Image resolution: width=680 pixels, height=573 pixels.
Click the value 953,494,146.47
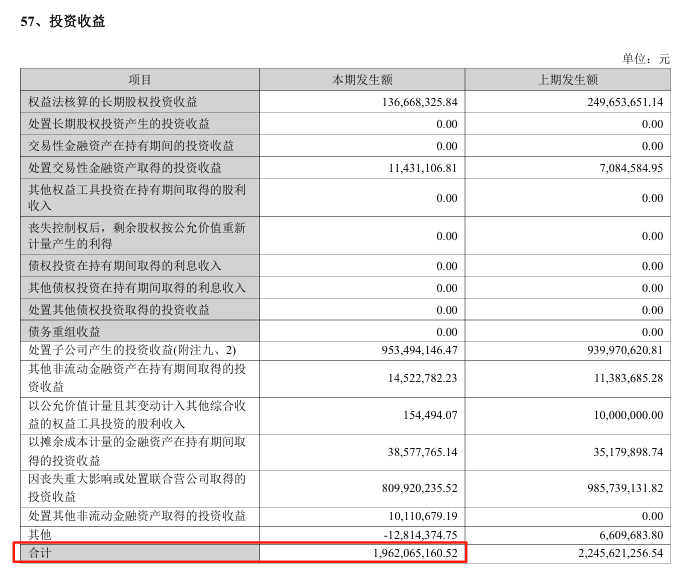click(x=419, y=350)
